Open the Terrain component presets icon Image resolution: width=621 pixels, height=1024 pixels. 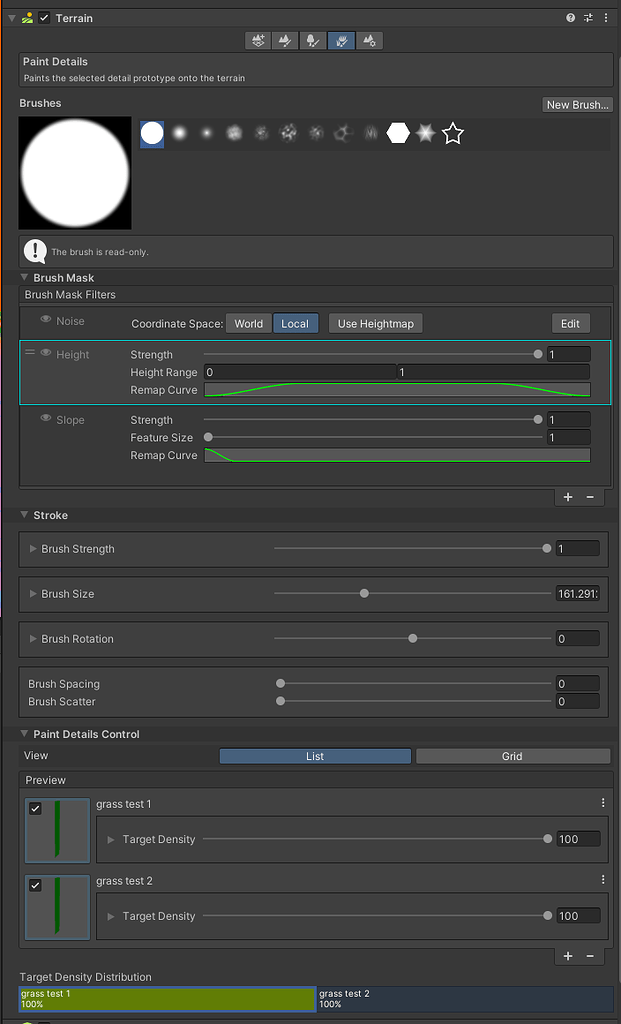click(589, 18)
